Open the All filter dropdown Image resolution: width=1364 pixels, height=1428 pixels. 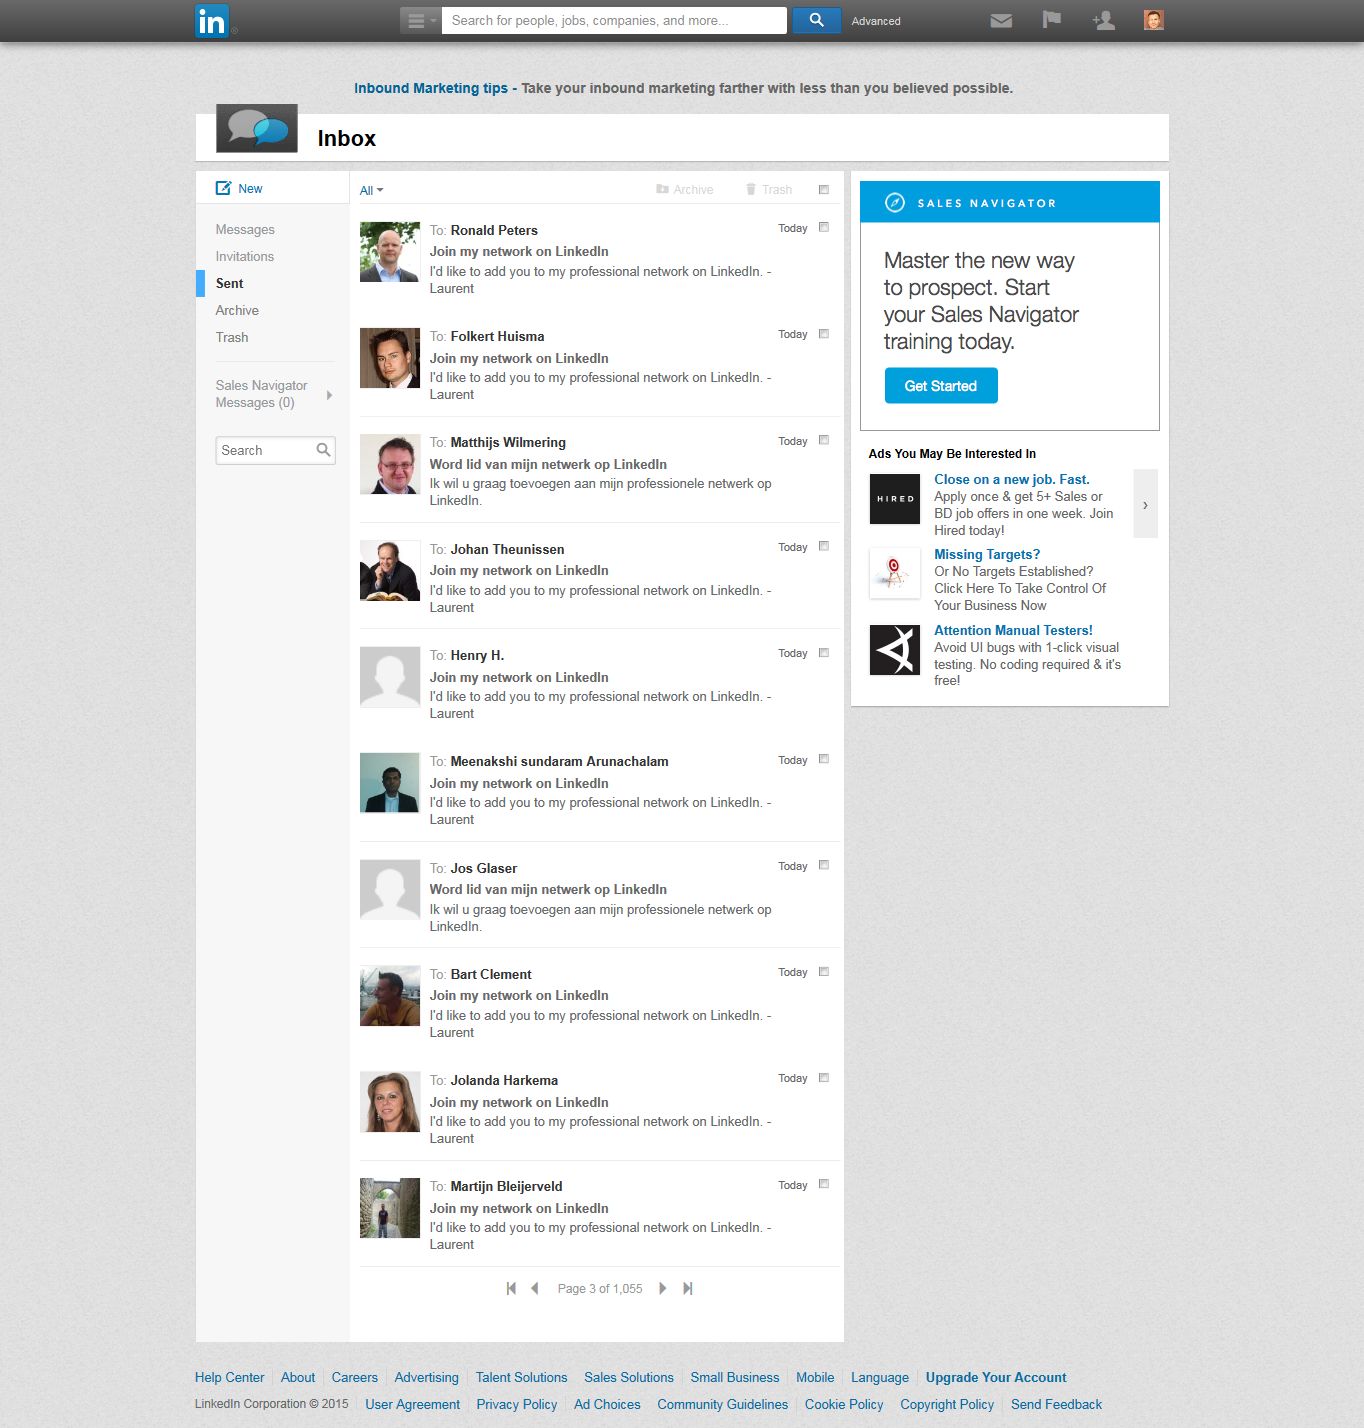click(x=371, y=190)
